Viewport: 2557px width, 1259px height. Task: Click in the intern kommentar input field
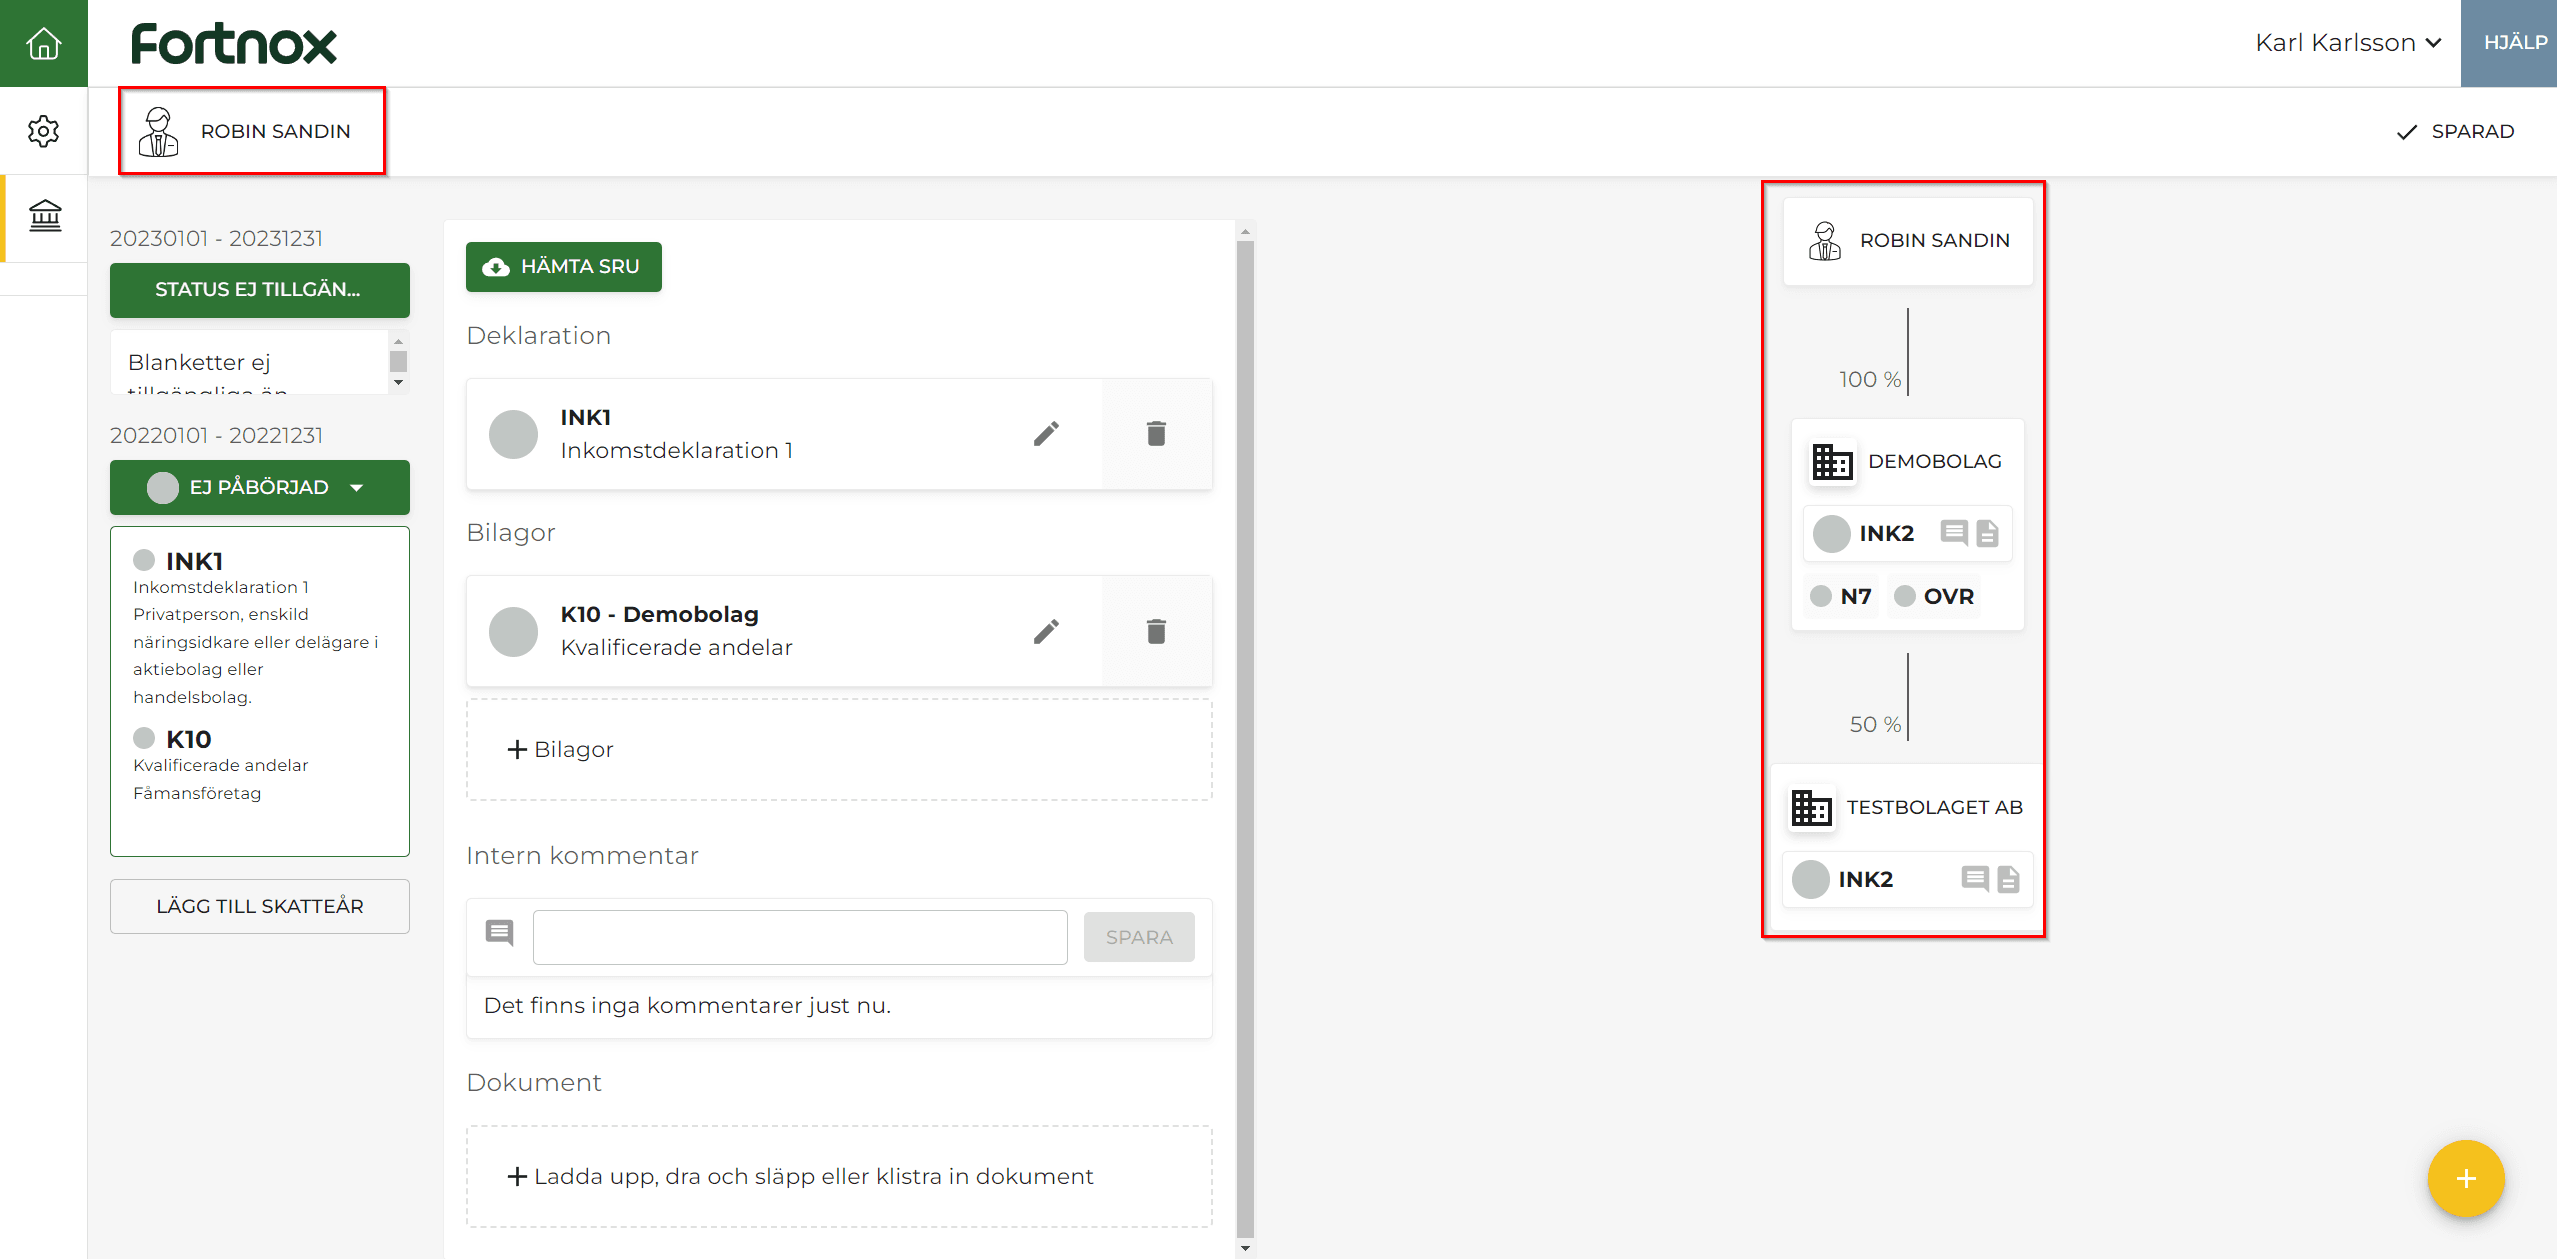pyautogui.click(x=800, y=937)
